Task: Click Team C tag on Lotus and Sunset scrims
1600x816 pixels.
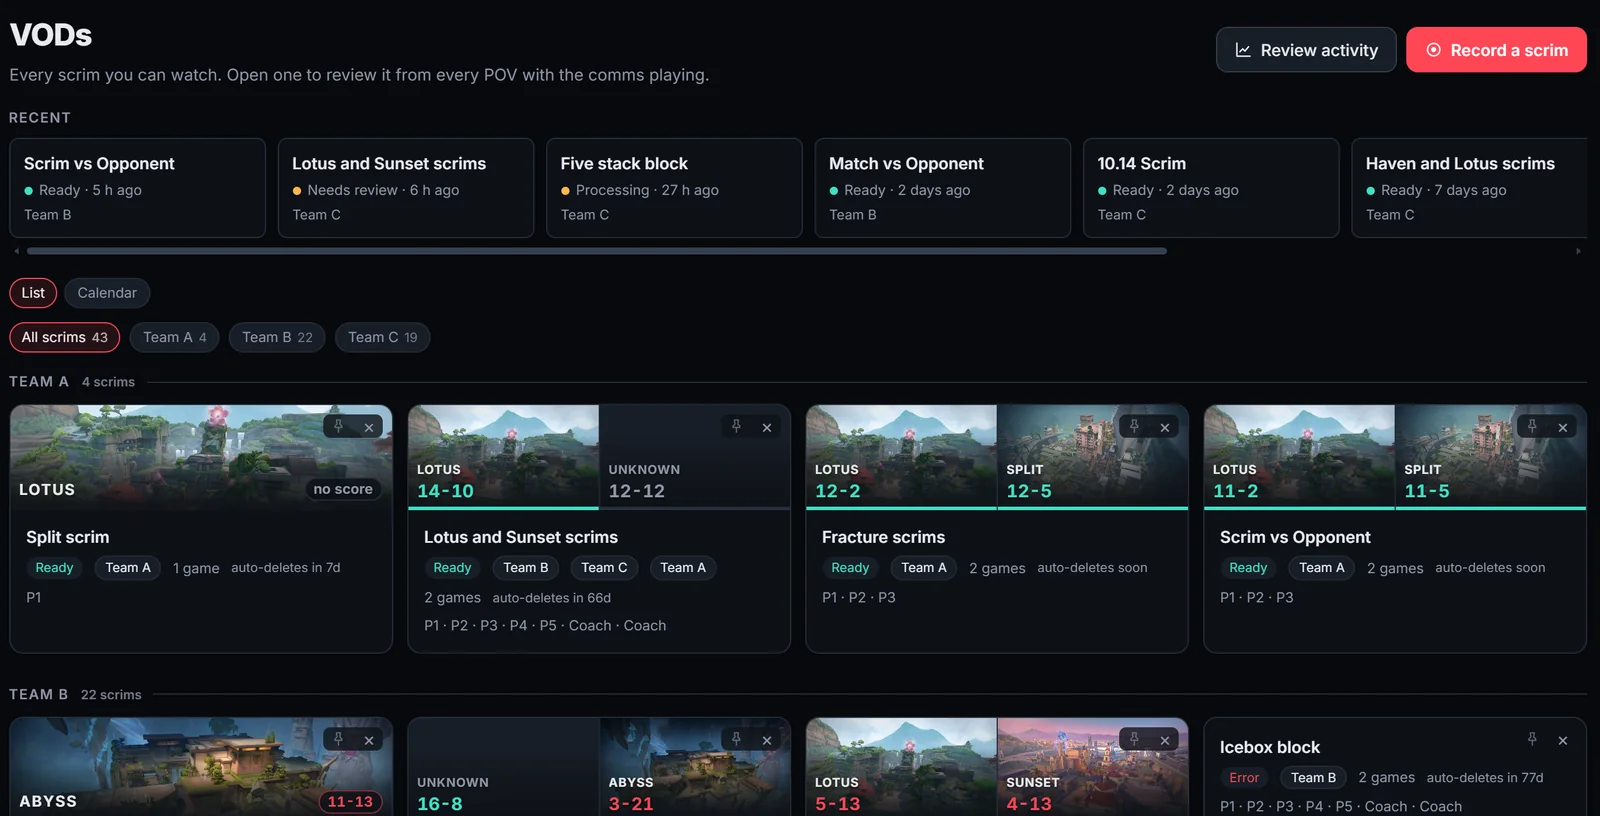Action: click(x=604, y=567)
